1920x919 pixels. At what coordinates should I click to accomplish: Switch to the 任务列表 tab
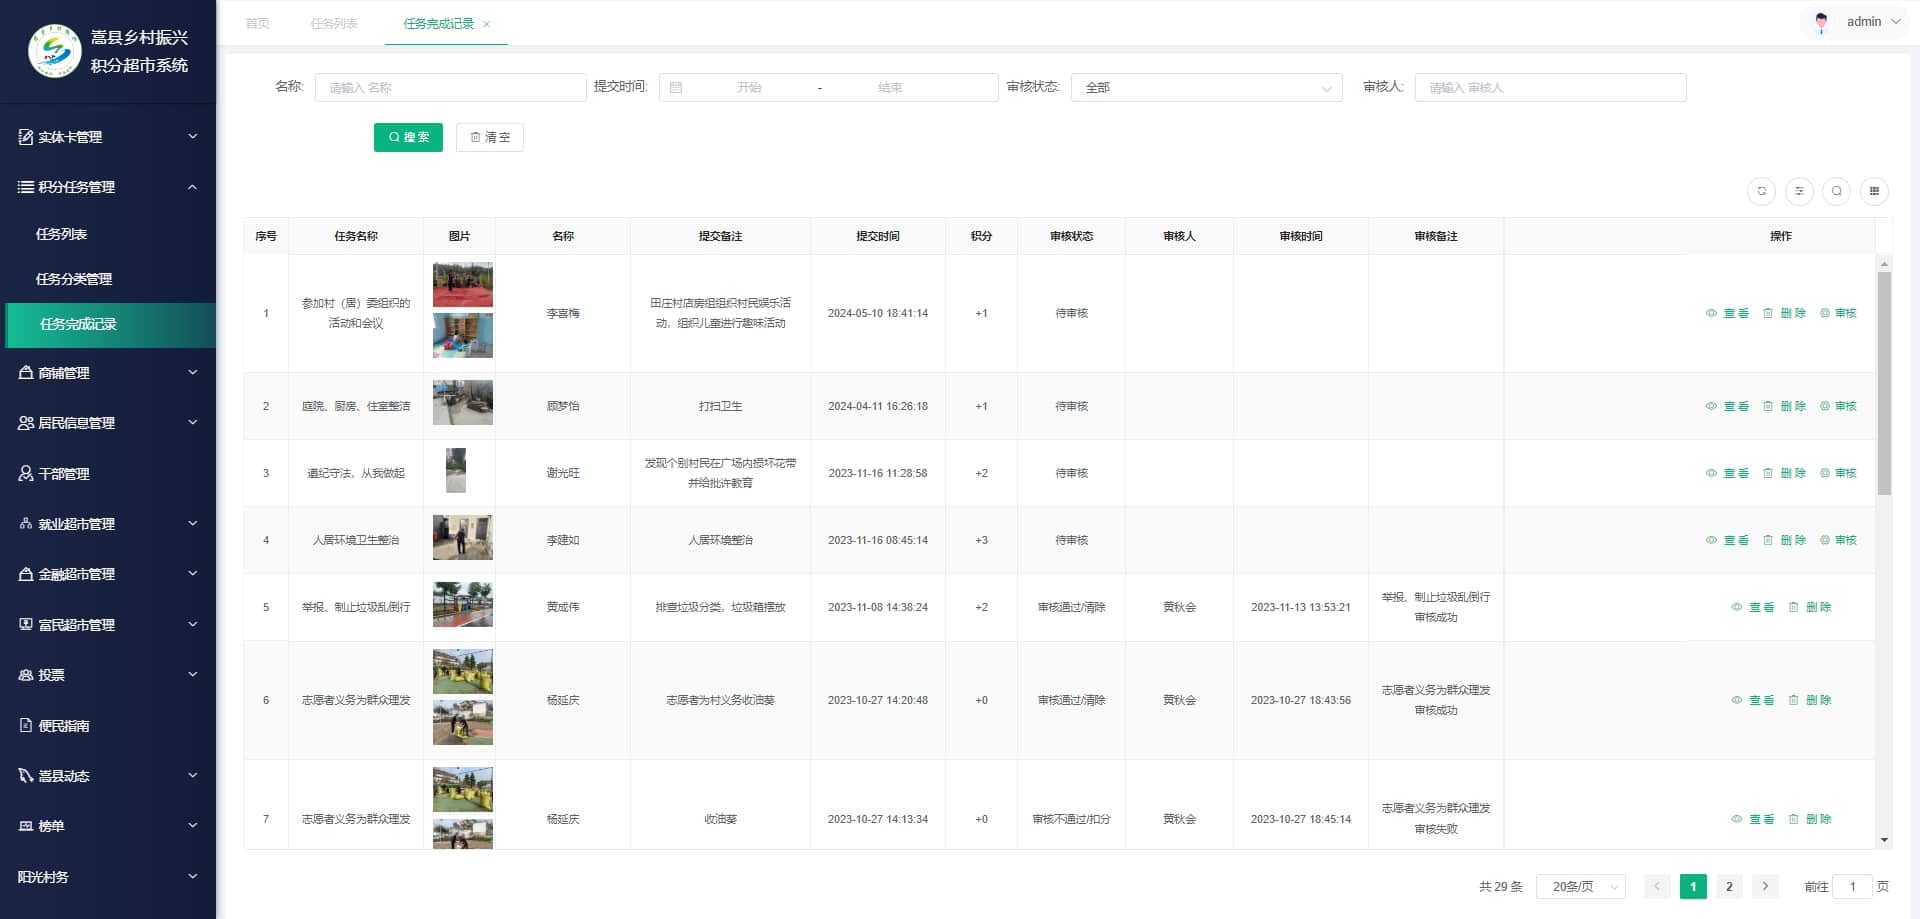[334, 24]
